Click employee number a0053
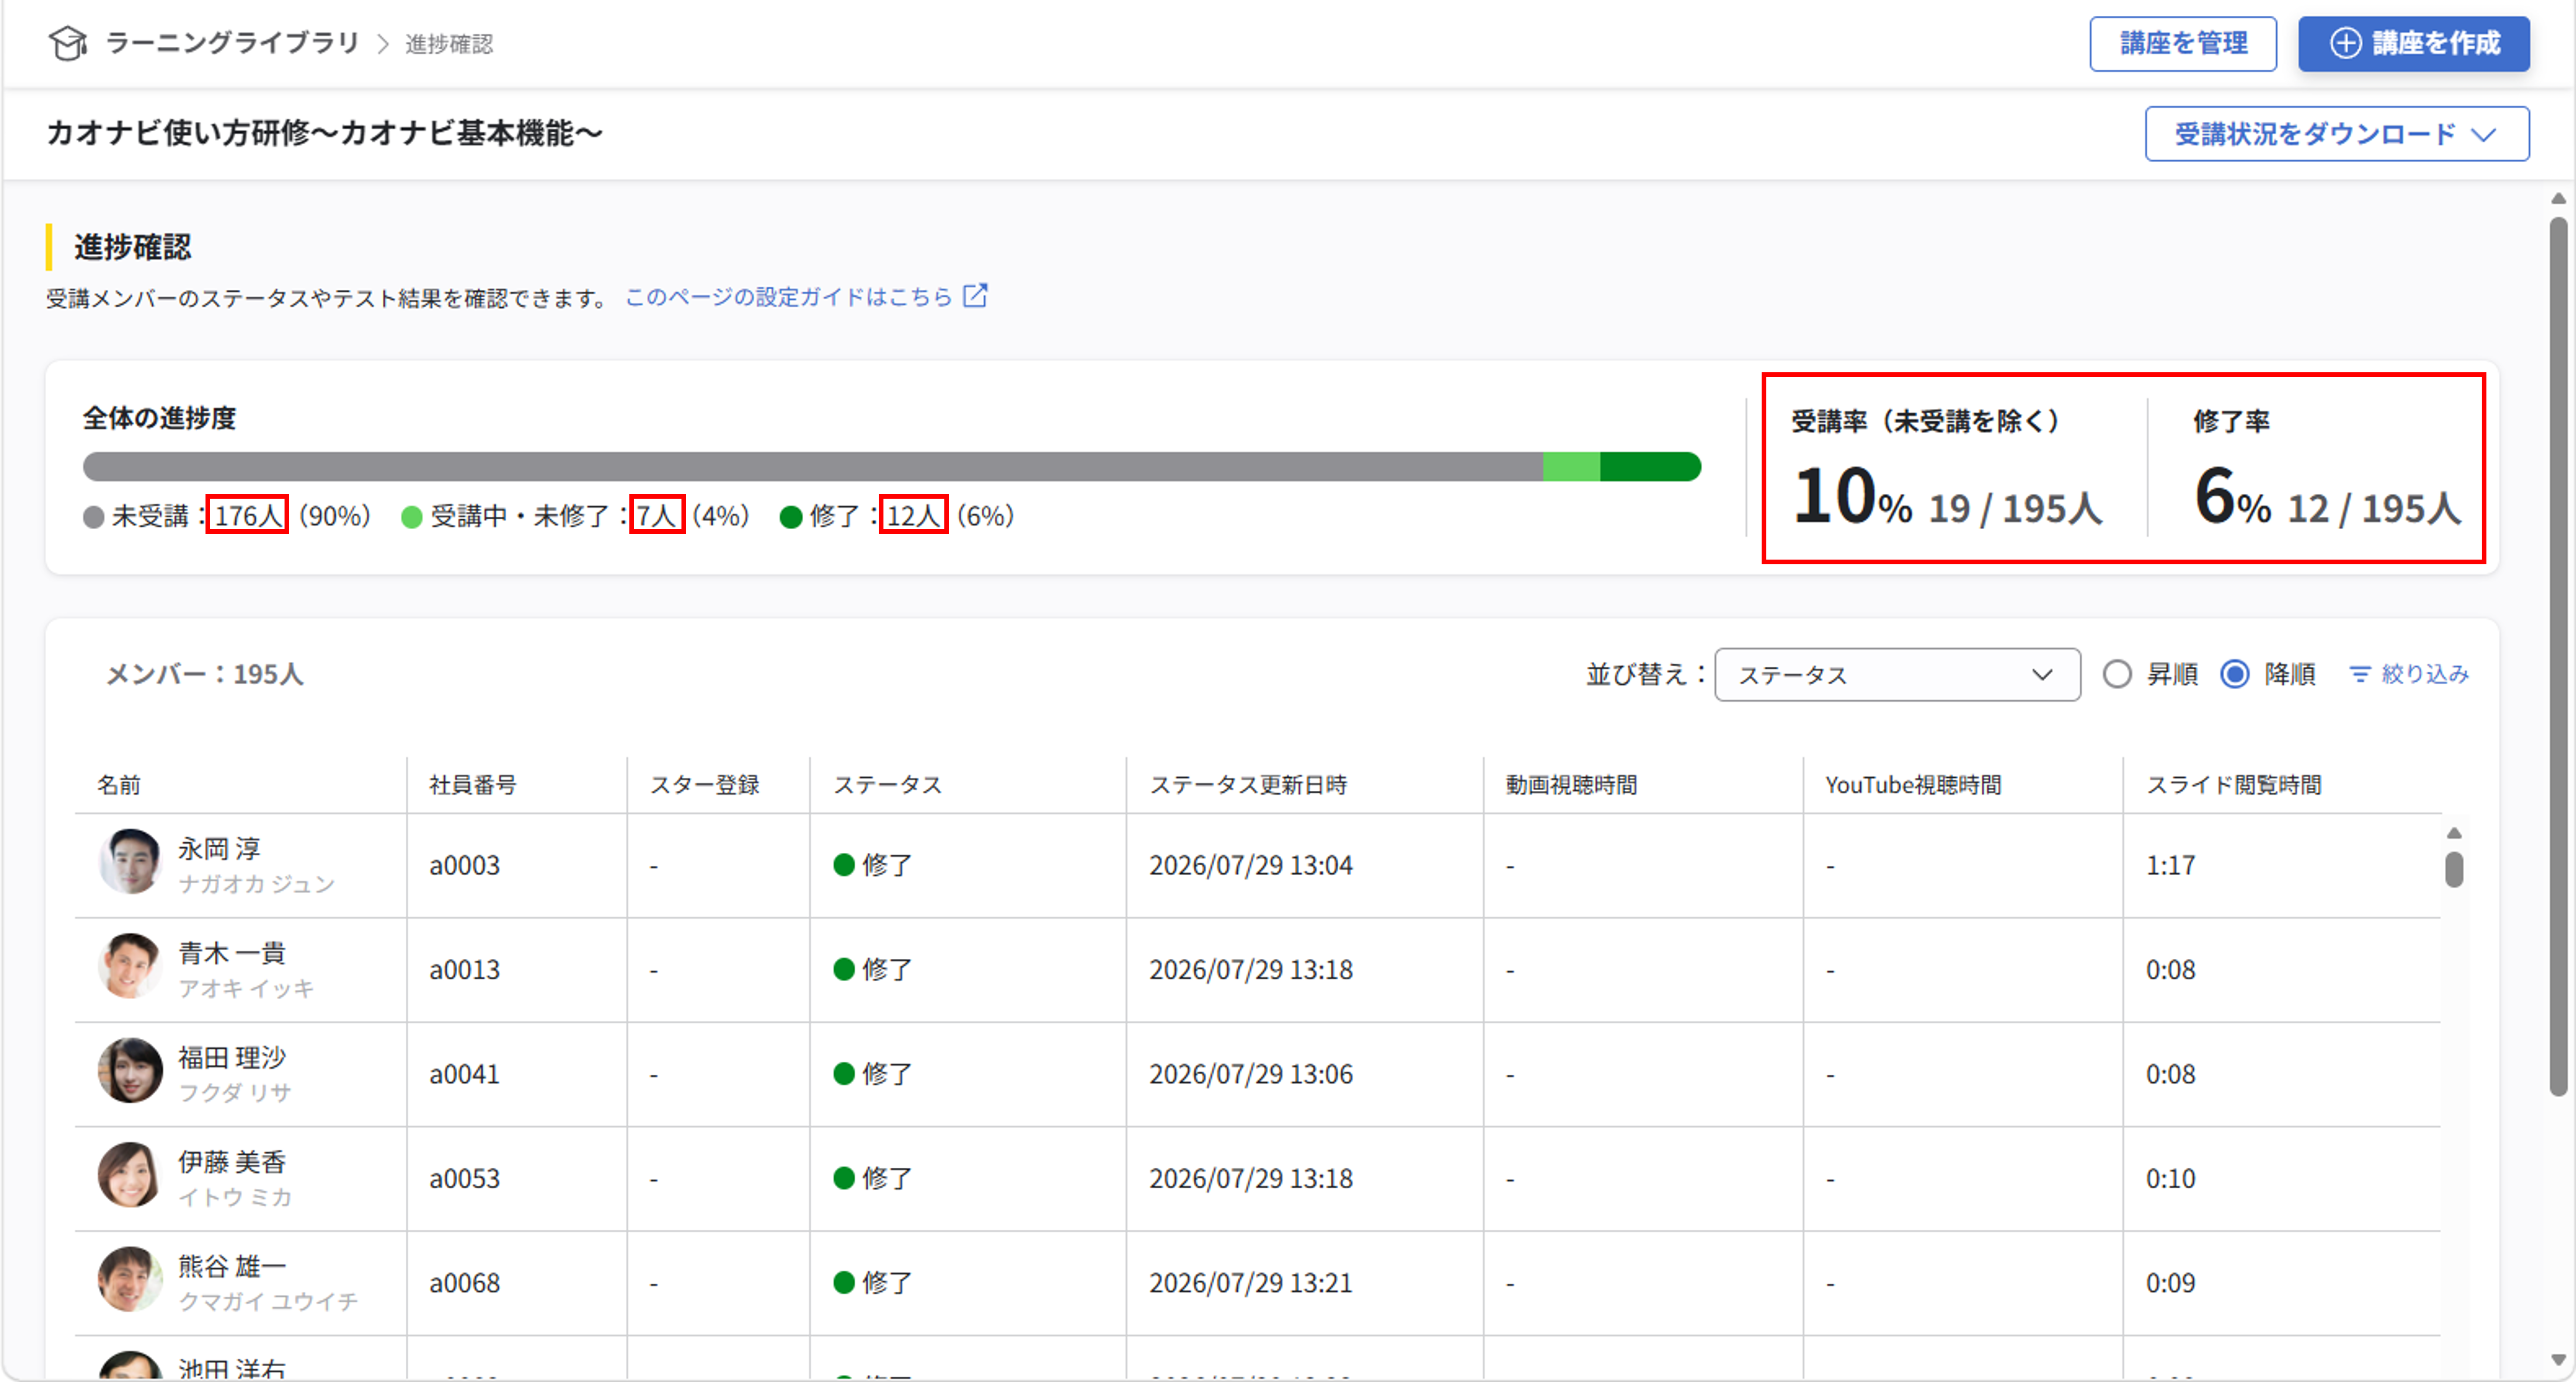The image size is (2576, 1382). 464,1179
